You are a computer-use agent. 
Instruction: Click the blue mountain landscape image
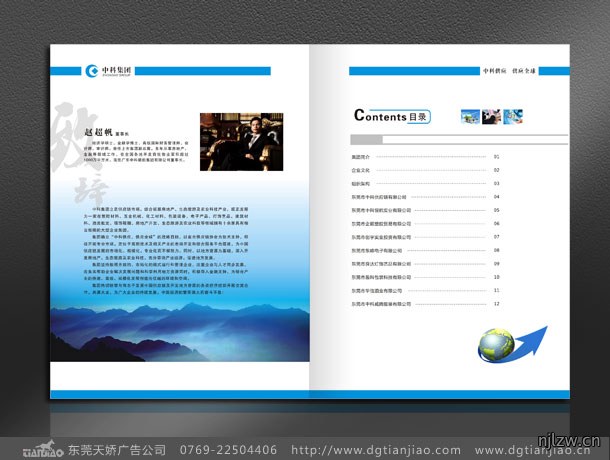click(180, 332)
